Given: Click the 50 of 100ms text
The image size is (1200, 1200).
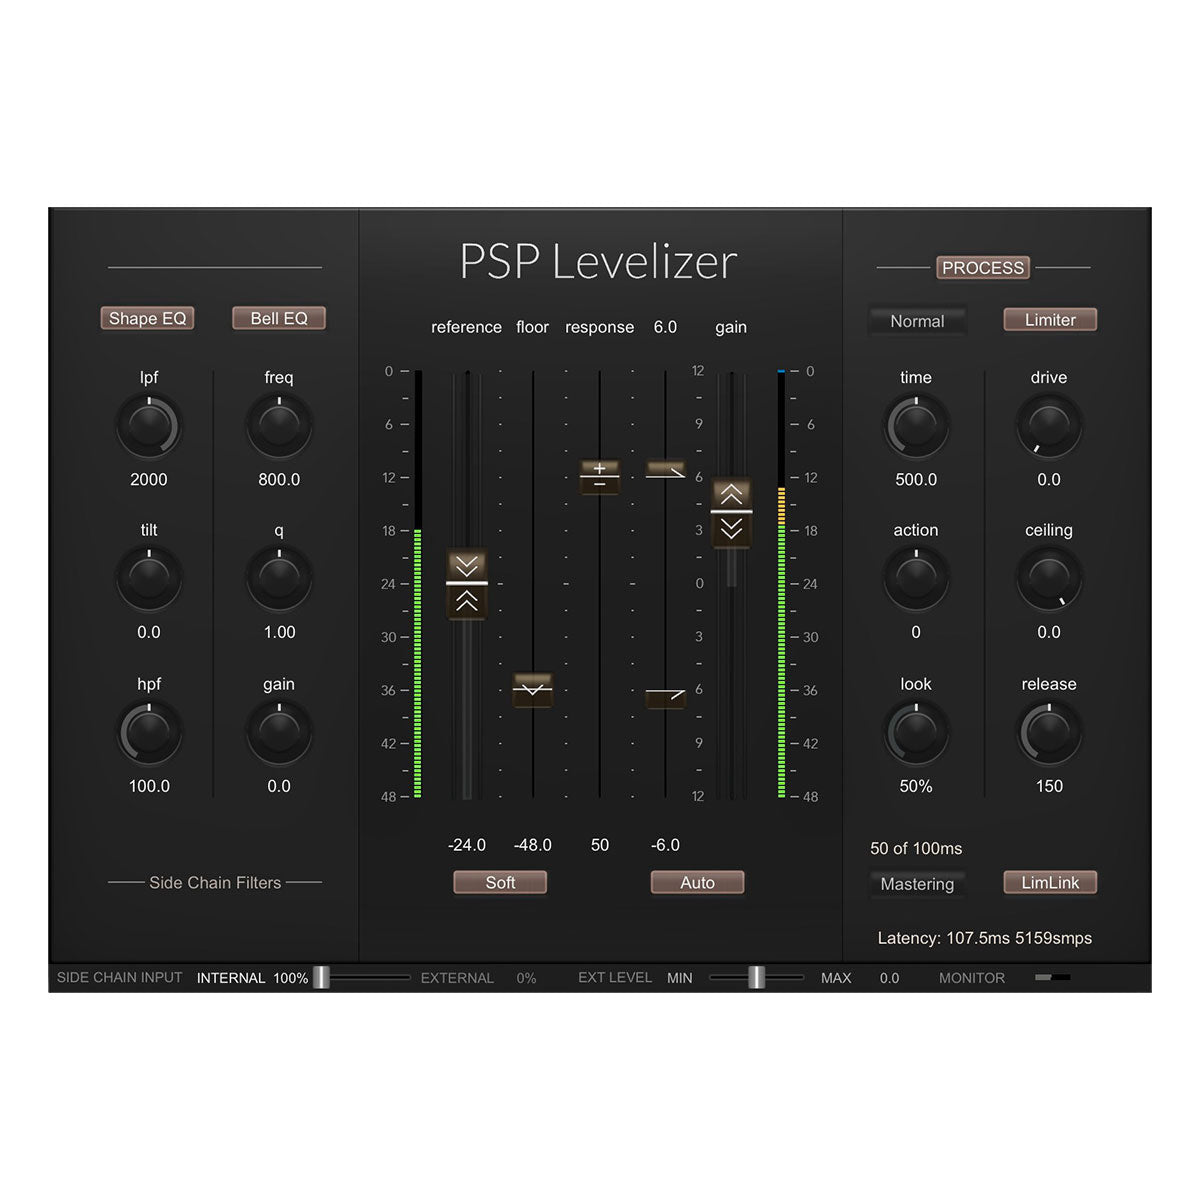Looking at the screenshot, I should tap(916, 848).
